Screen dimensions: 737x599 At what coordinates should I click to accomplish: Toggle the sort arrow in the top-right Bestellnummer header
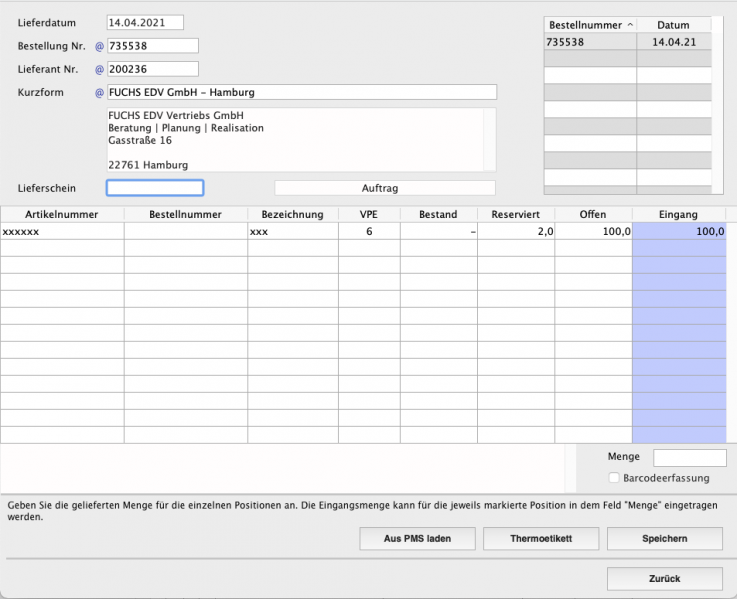click(x=629, y=25)
